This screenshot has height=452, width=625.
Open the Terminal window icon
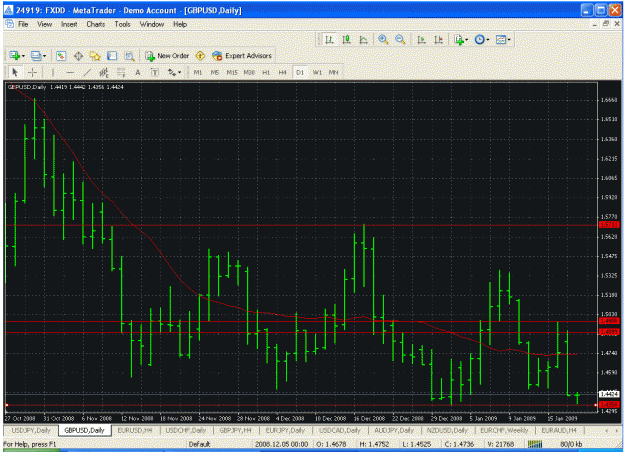coord(112,56)
